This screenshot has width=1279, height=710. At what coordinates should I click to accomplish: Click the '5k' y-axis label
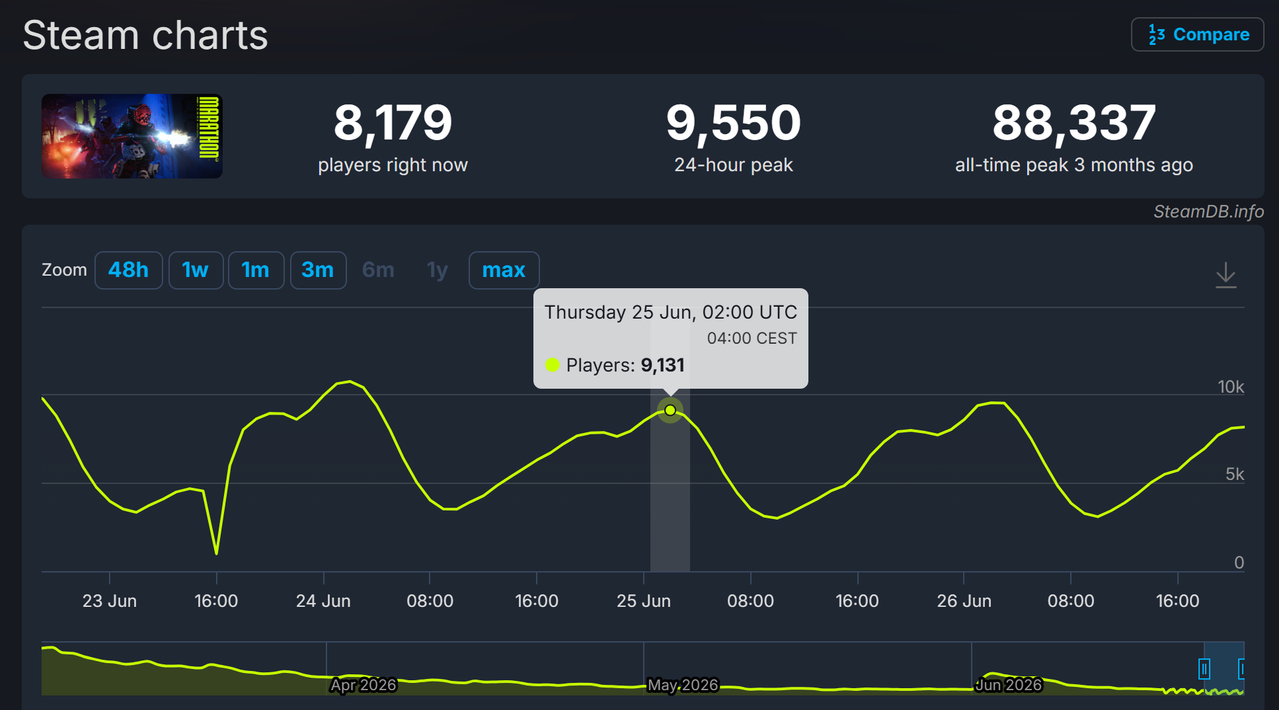[1235, 475]
